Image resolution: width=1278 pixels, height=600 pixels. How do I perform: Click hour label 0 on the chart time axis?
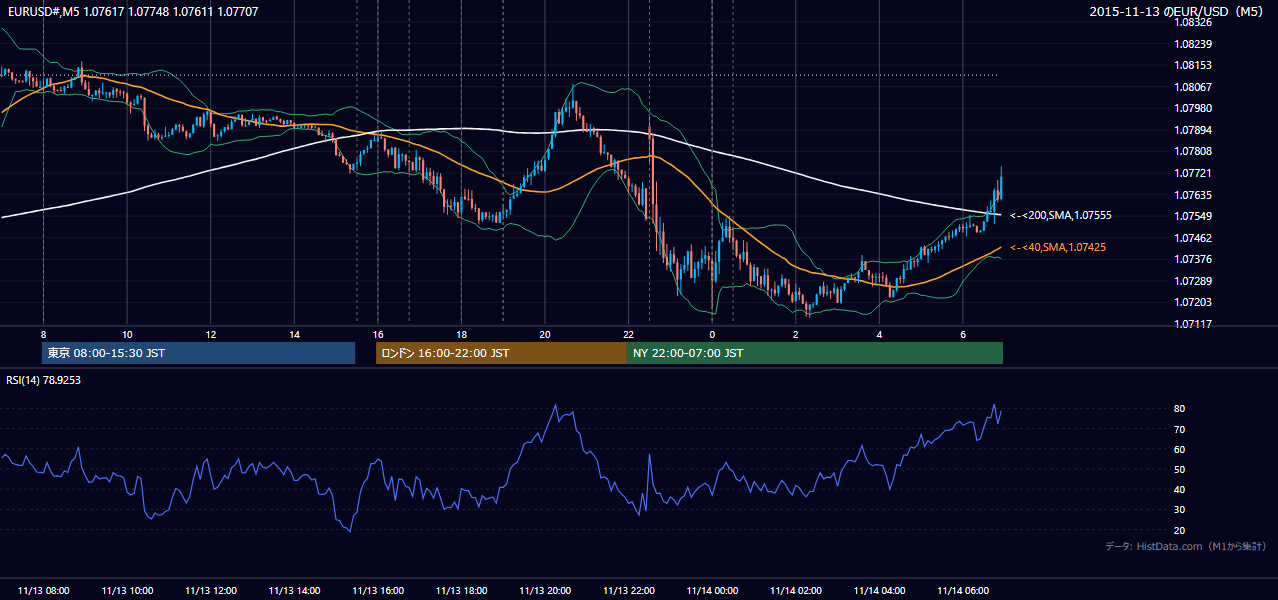coord(712,334)
